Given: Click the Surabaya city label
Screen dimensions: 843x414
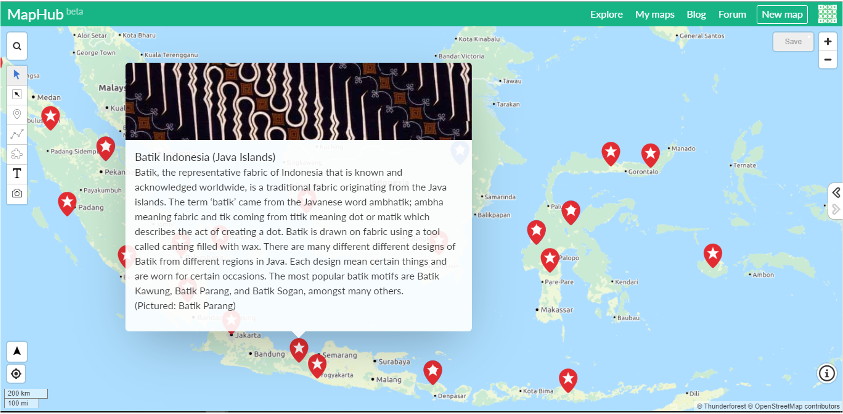Looking at the screenshot, I should pos(395,361).
